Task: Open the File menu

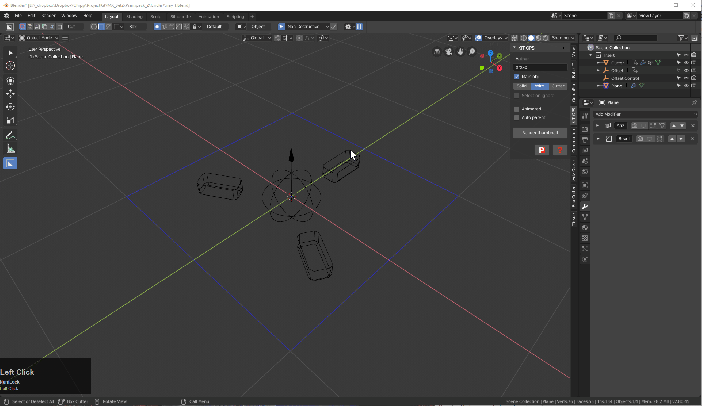Action: [18, 16]
